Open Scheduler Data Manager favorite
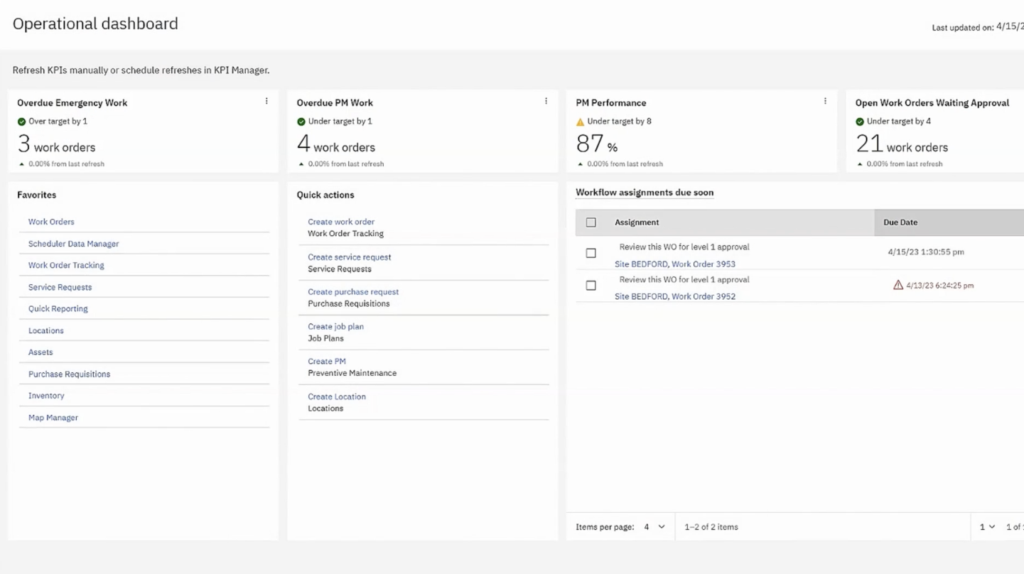 click(x=73, y=244)
